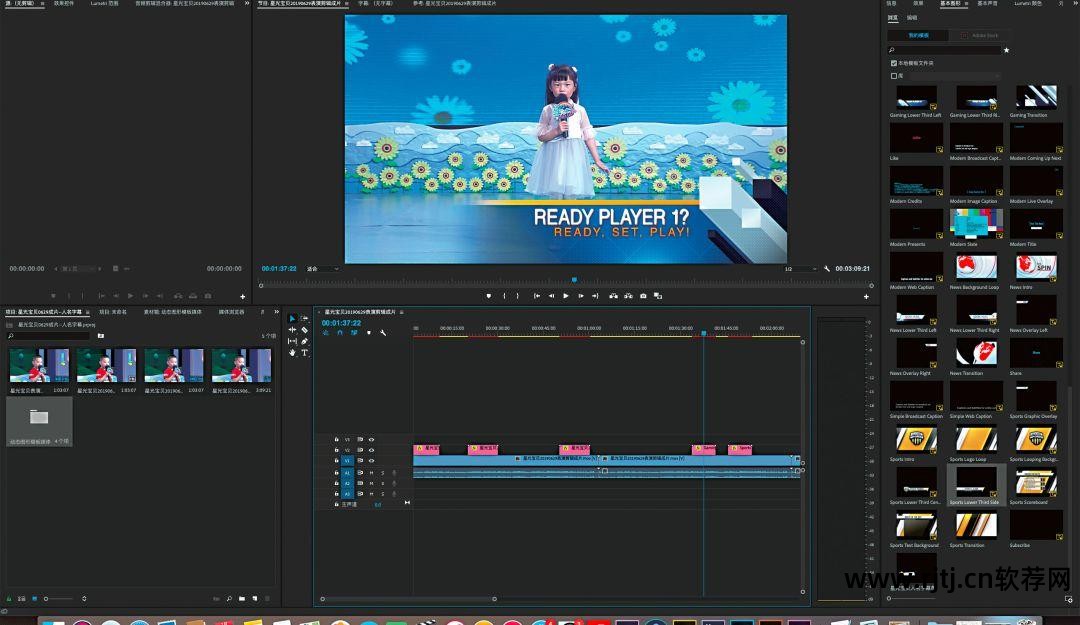Viewport: 1080px width, 625px height.
Task: Uncheck the local templates folder checkbox
Action: [x=894, y=63]
